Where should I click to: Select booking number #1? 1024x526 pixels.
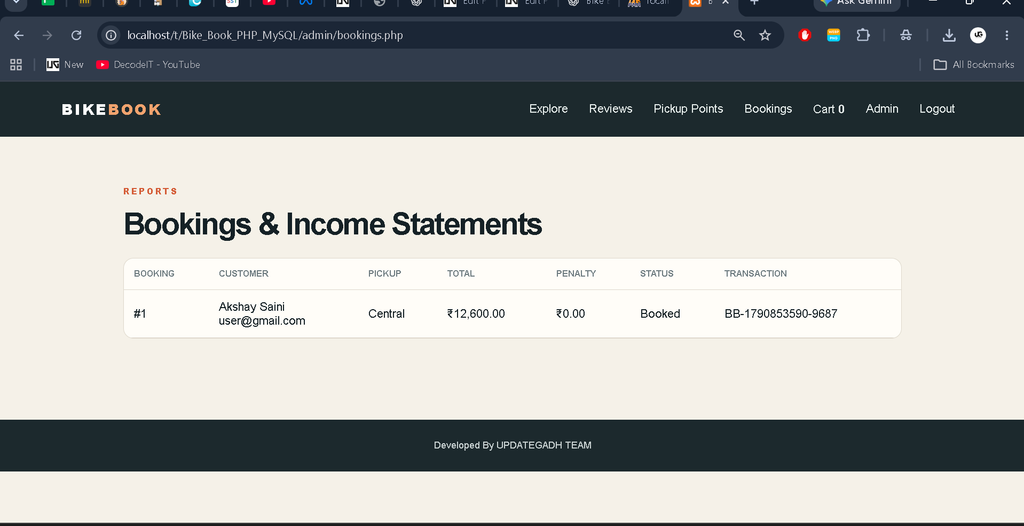pos(140,314)
